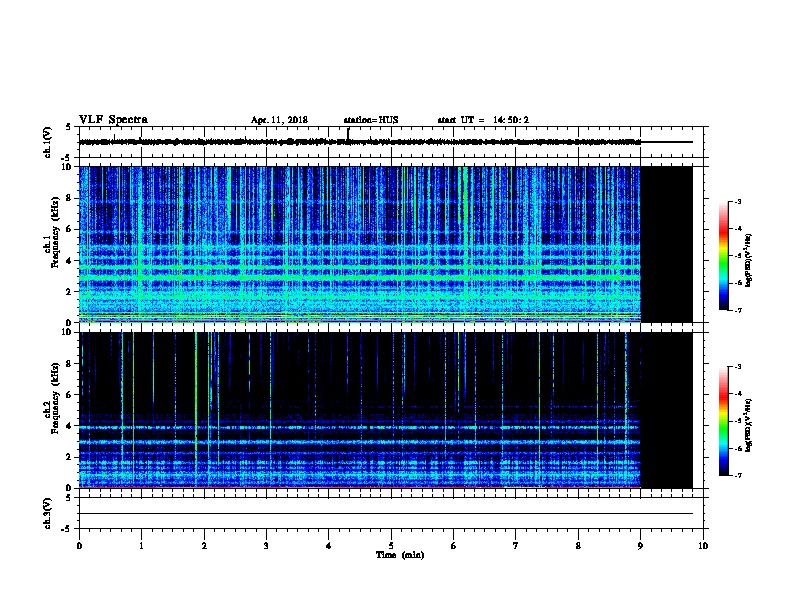
Task: Click time axis tick label "9"
Action: coord(640,545)
